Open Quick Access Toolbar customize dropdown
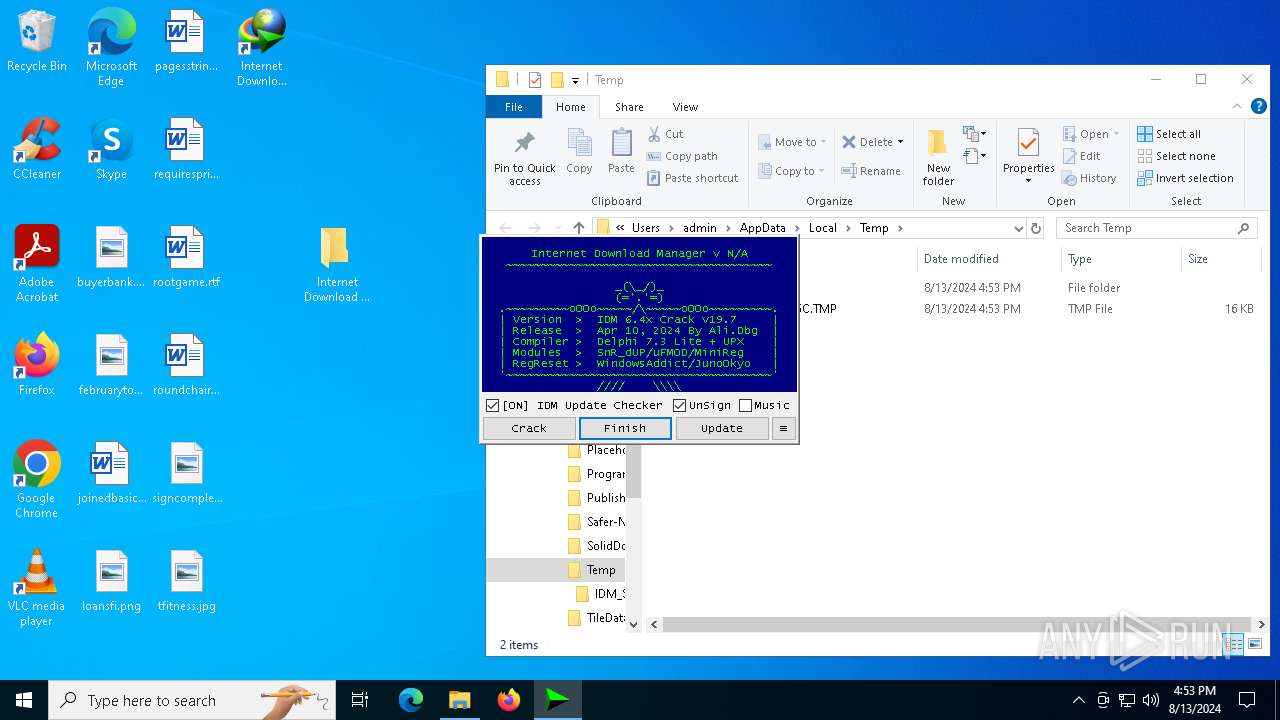Image resolution: width=1280 pixels, height=720 pixels. (x=575, y=80)
